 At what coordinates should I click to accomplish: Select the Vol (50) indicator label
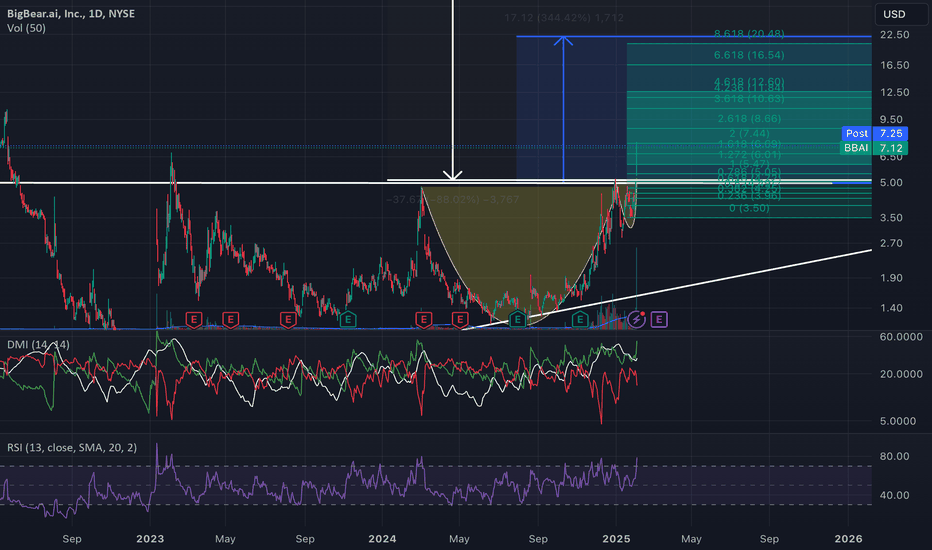tap(26, 28)
